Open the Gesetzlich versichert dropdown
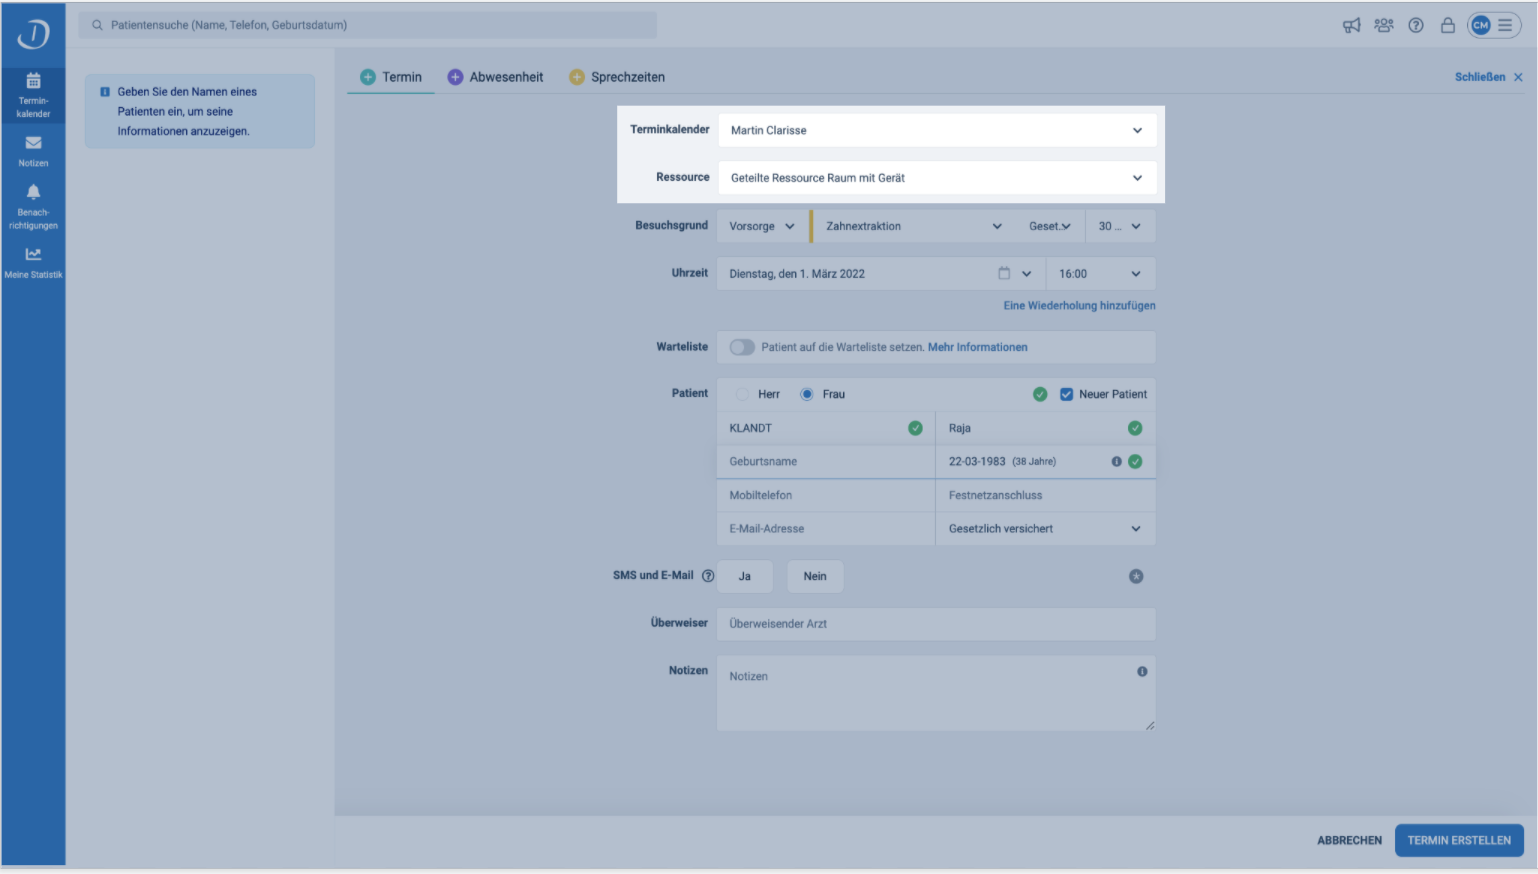Image resolution: width=1538 pixels, height=874 pixels. pos(1045,529)
